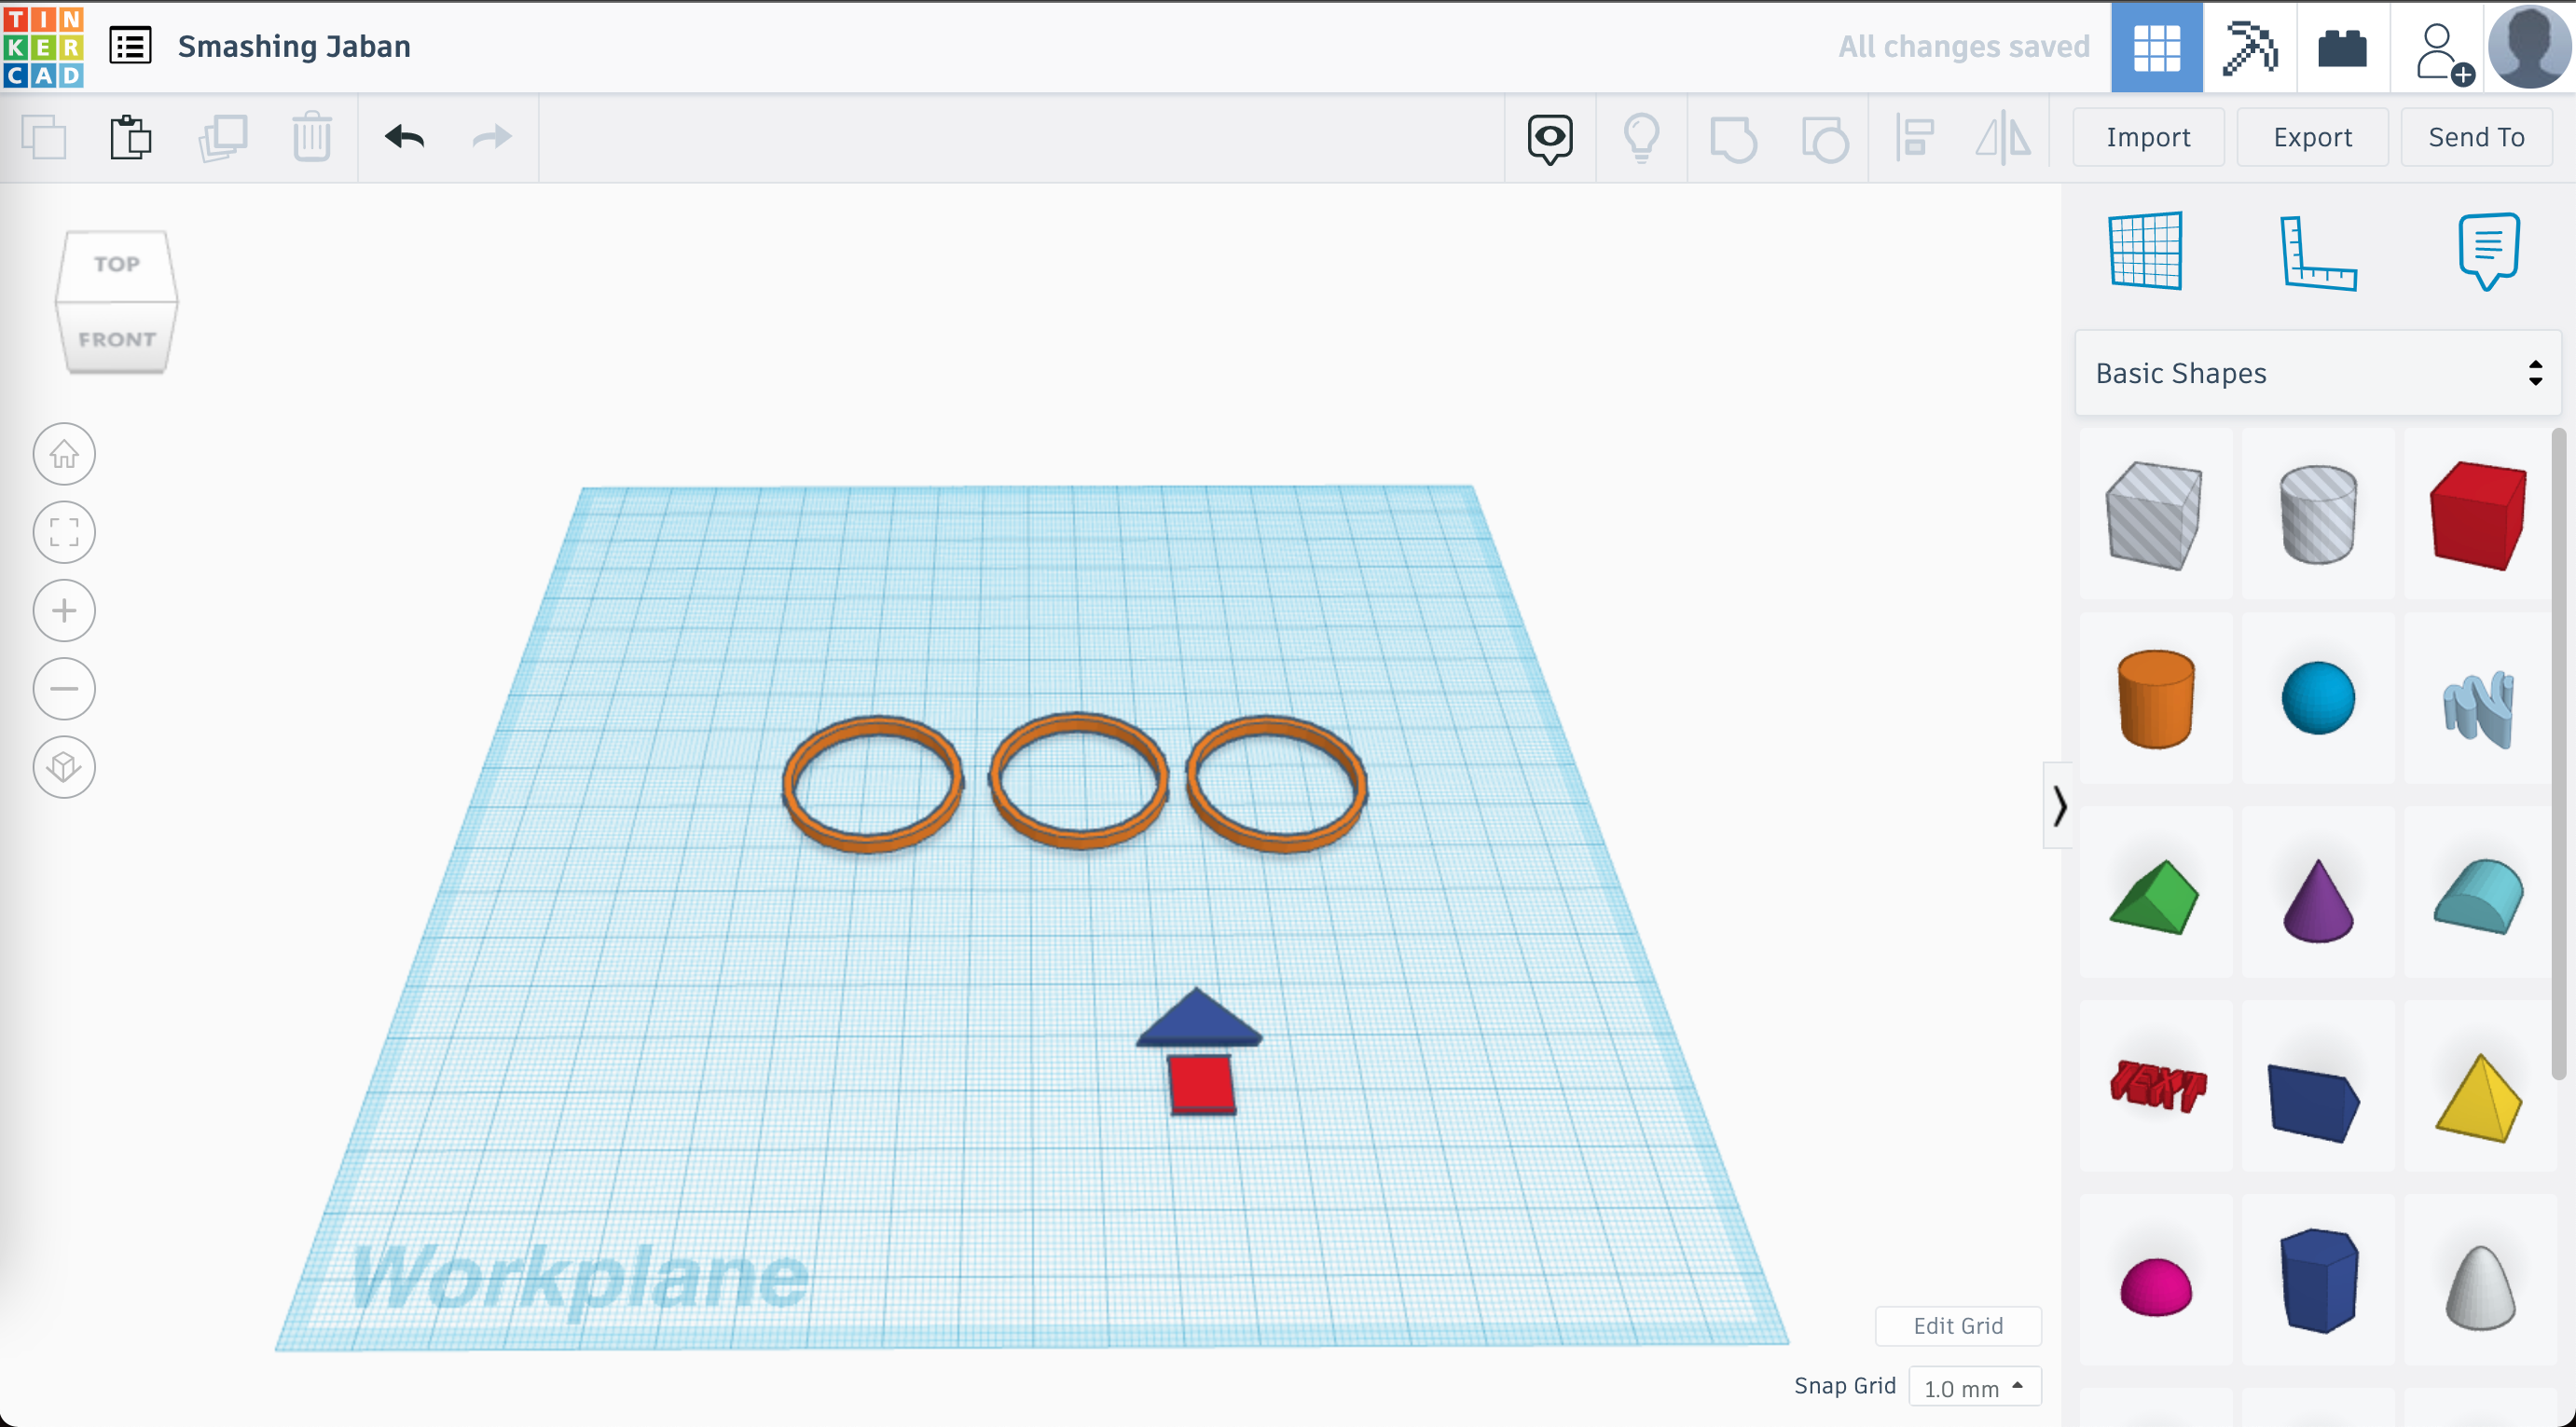Click the FRONT face of view cube
Screen dimensions: 2576x1427
(x=117, y=339)
